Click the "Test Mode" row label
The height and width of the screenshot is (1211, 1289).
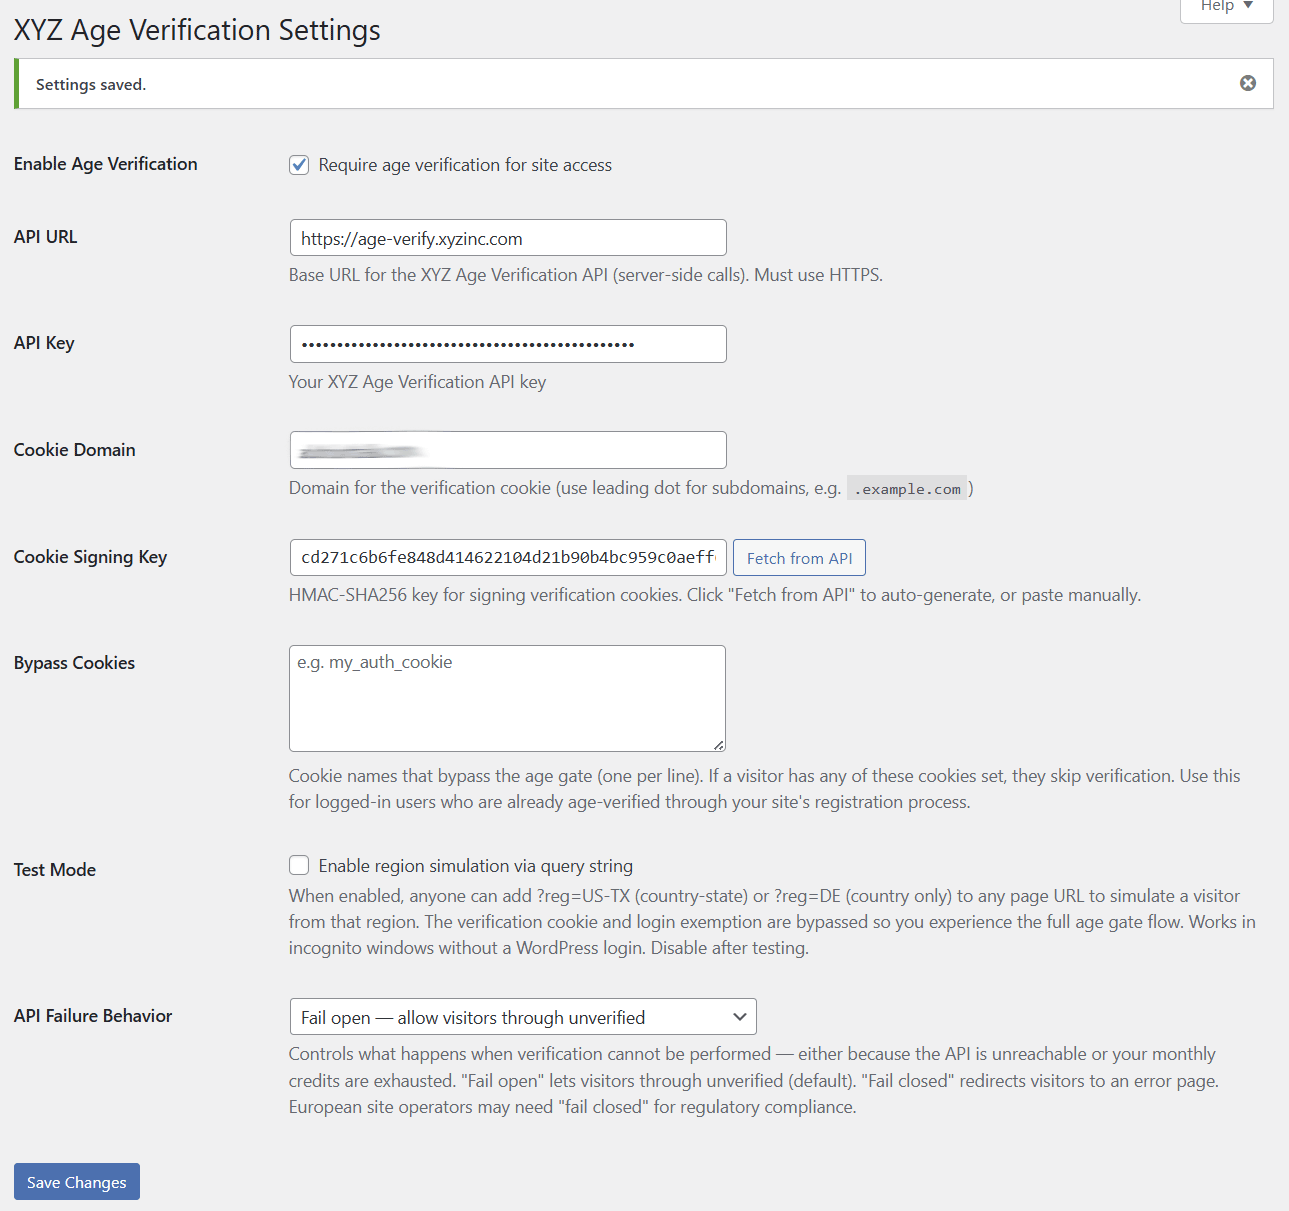(x=55, y=870)
